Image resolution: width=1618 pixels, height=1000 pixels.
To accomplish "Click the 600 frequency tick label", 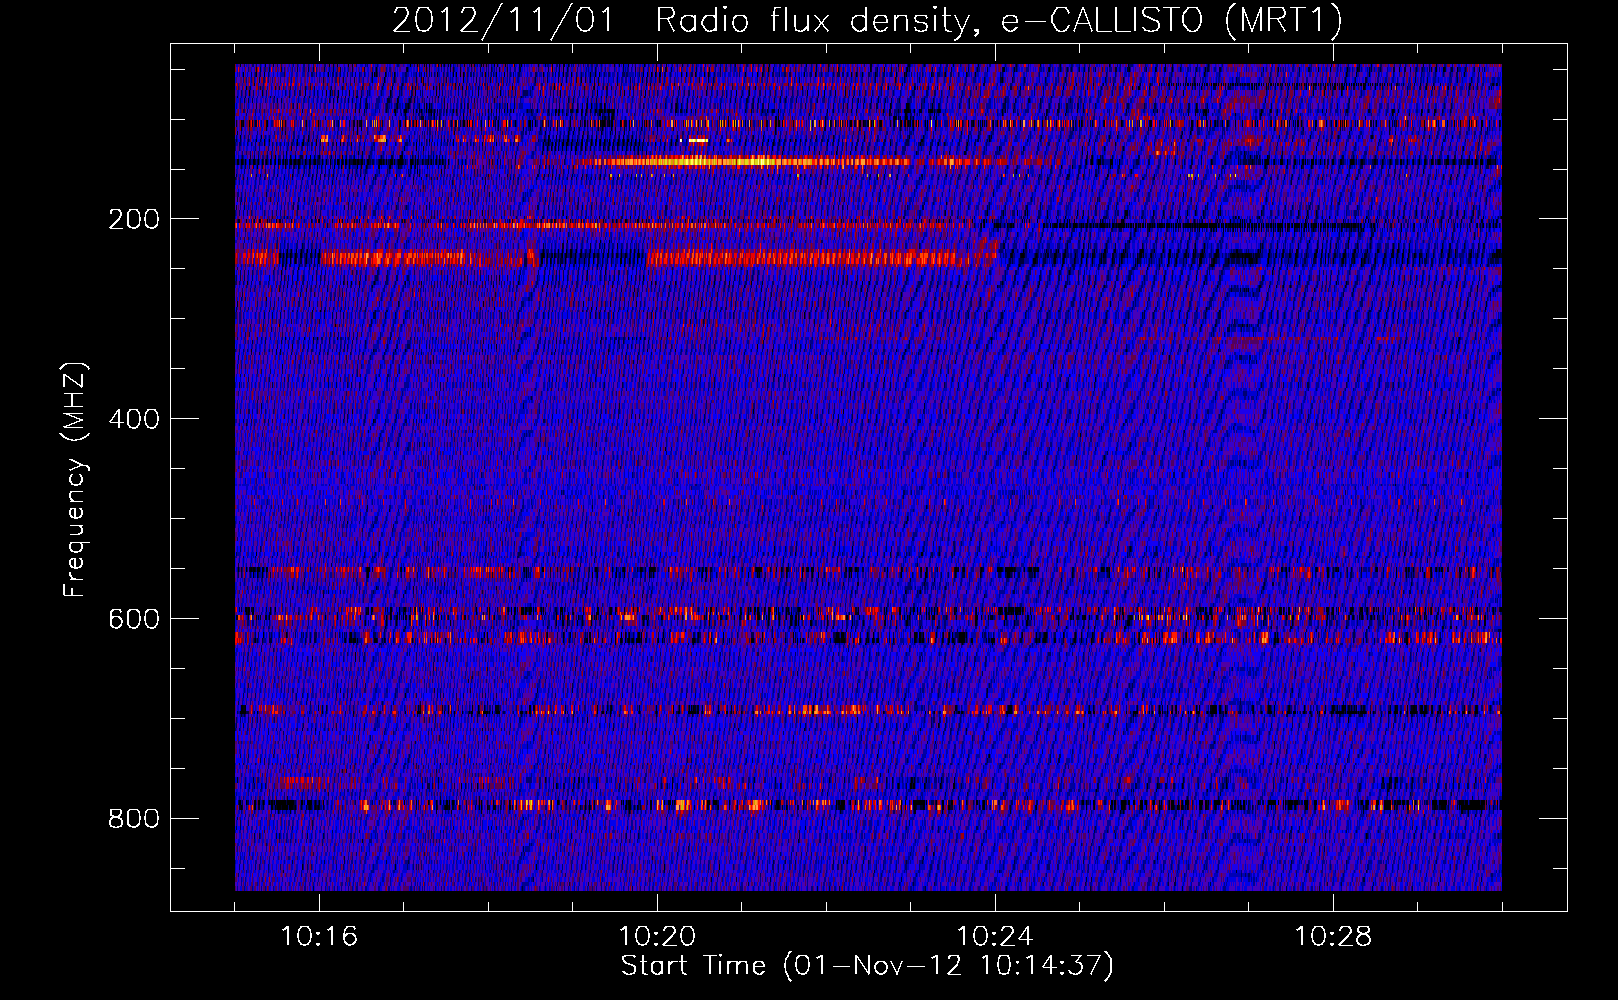I will click(134, 619).
